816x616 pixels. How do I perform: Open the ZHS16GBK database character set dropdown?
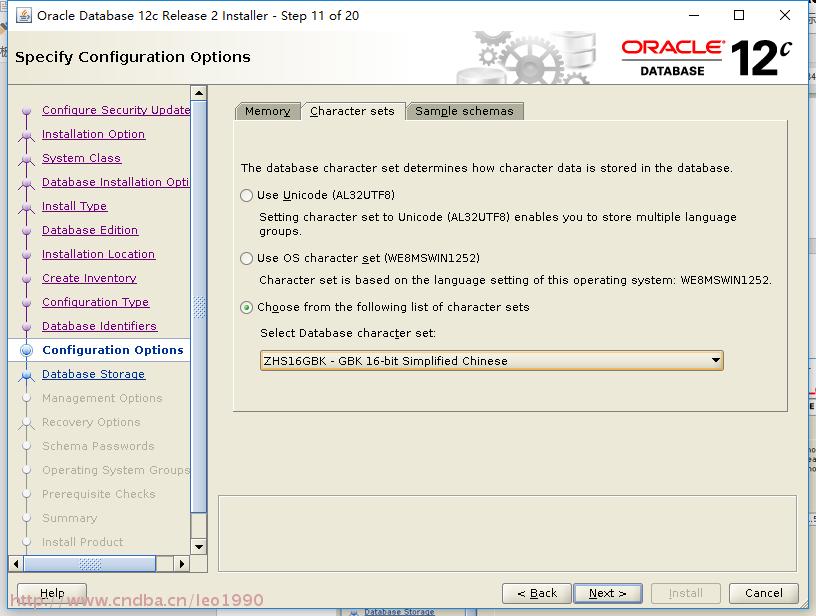[x=491, y=361]
